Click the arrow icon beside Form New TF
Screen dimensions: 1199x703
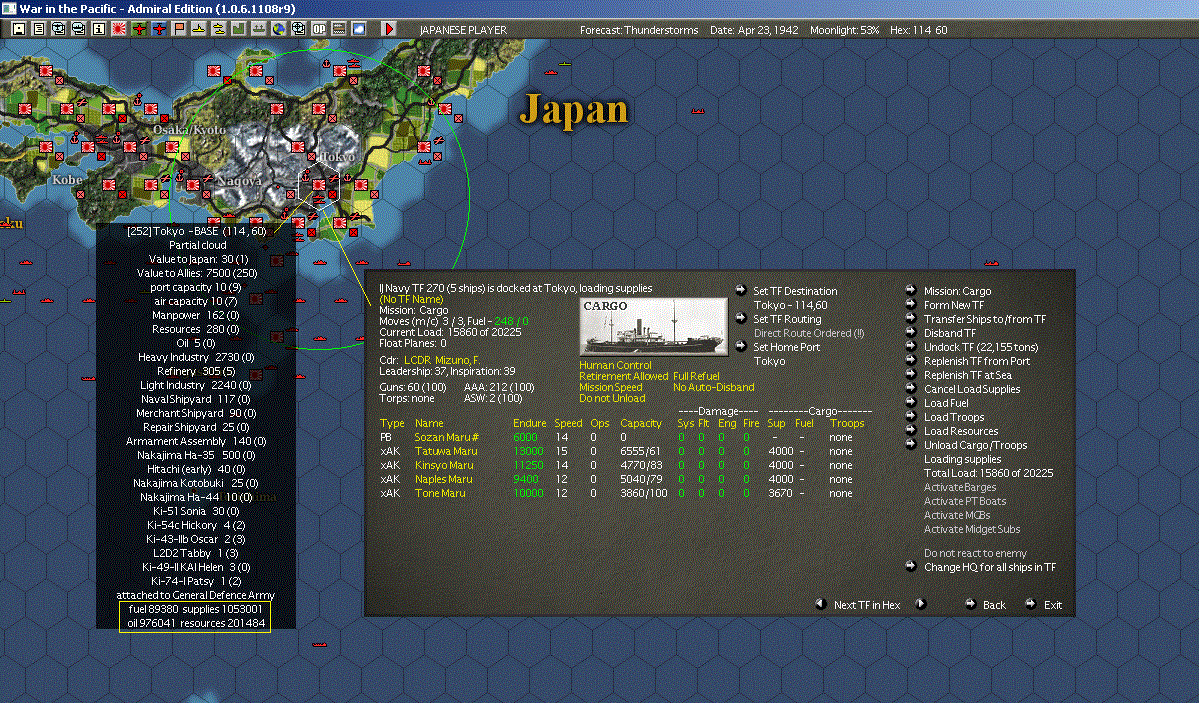tap(911, 304)
